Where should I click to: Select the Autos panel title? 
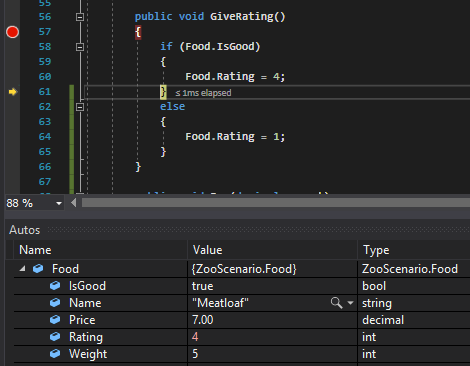point(25,230)
